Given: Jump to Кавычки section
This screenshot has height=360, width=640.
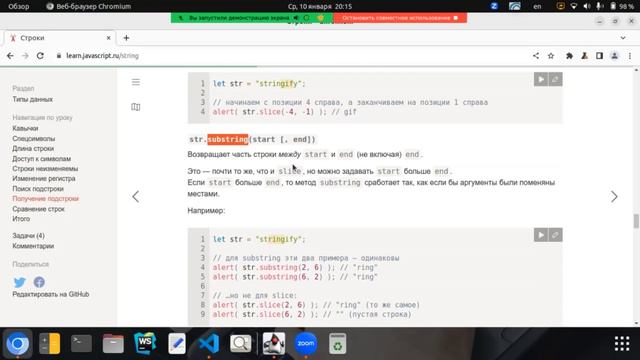Looking at the screenshot, I should click(x=25, y=128).
